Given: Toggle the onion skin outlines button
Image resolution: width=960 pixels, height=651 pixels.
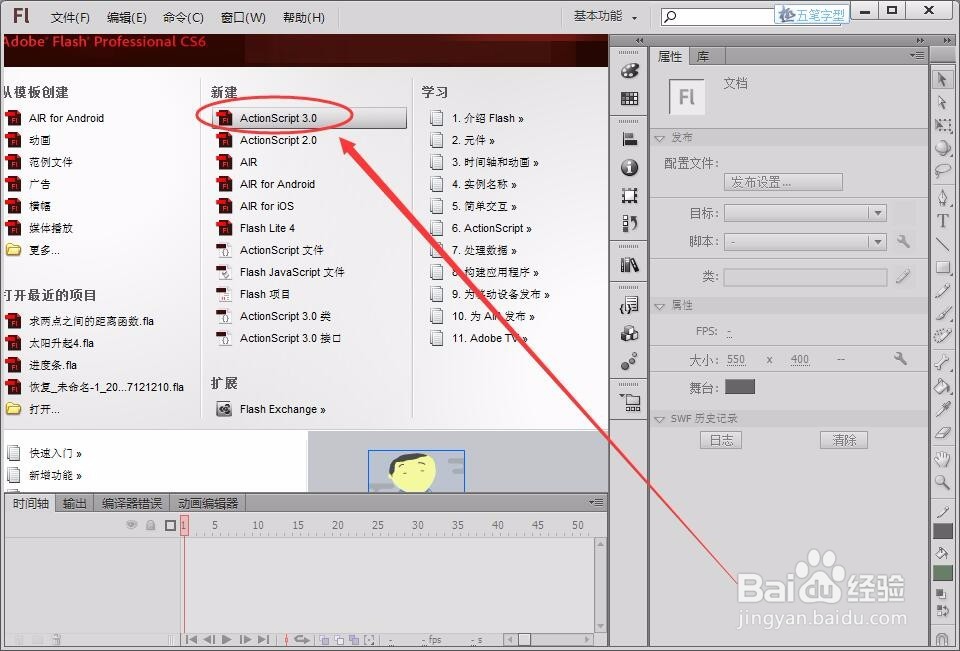Looking at the screenshot, I should [339, 639].
